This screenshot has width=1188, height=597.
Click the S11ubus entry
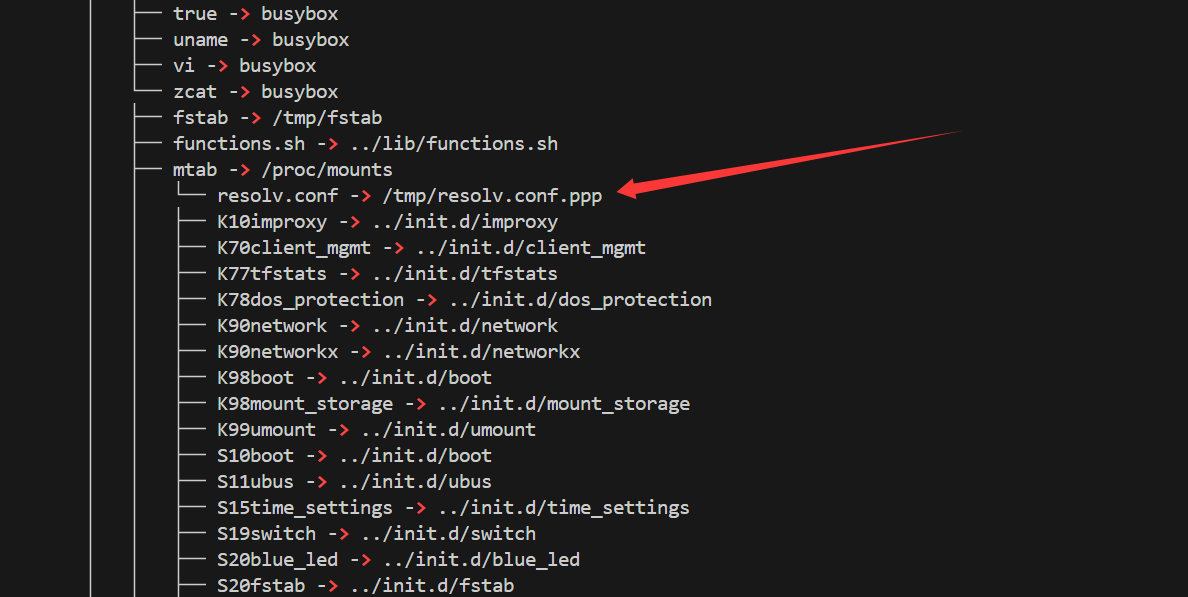pyautogui.click(x=255, y=482)
